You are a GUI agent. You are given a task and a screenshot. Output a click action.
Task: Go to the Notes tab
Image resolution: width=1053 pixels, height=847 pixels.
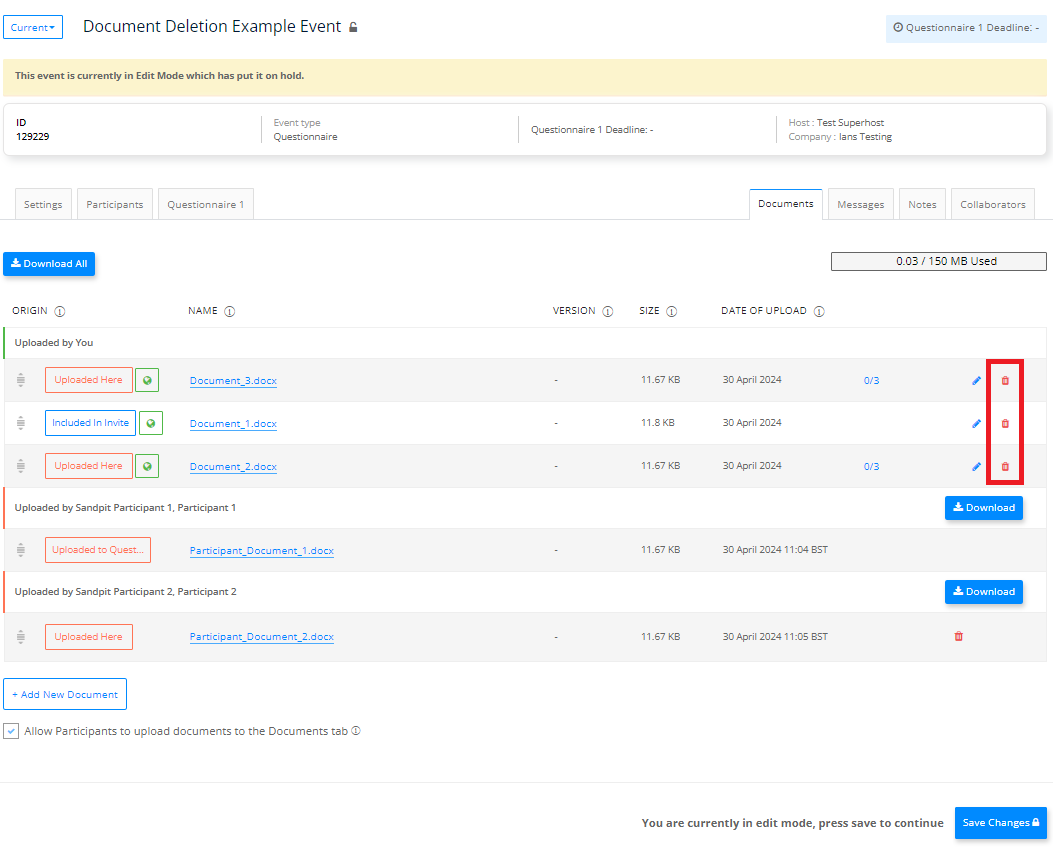[x=922, y=204]
